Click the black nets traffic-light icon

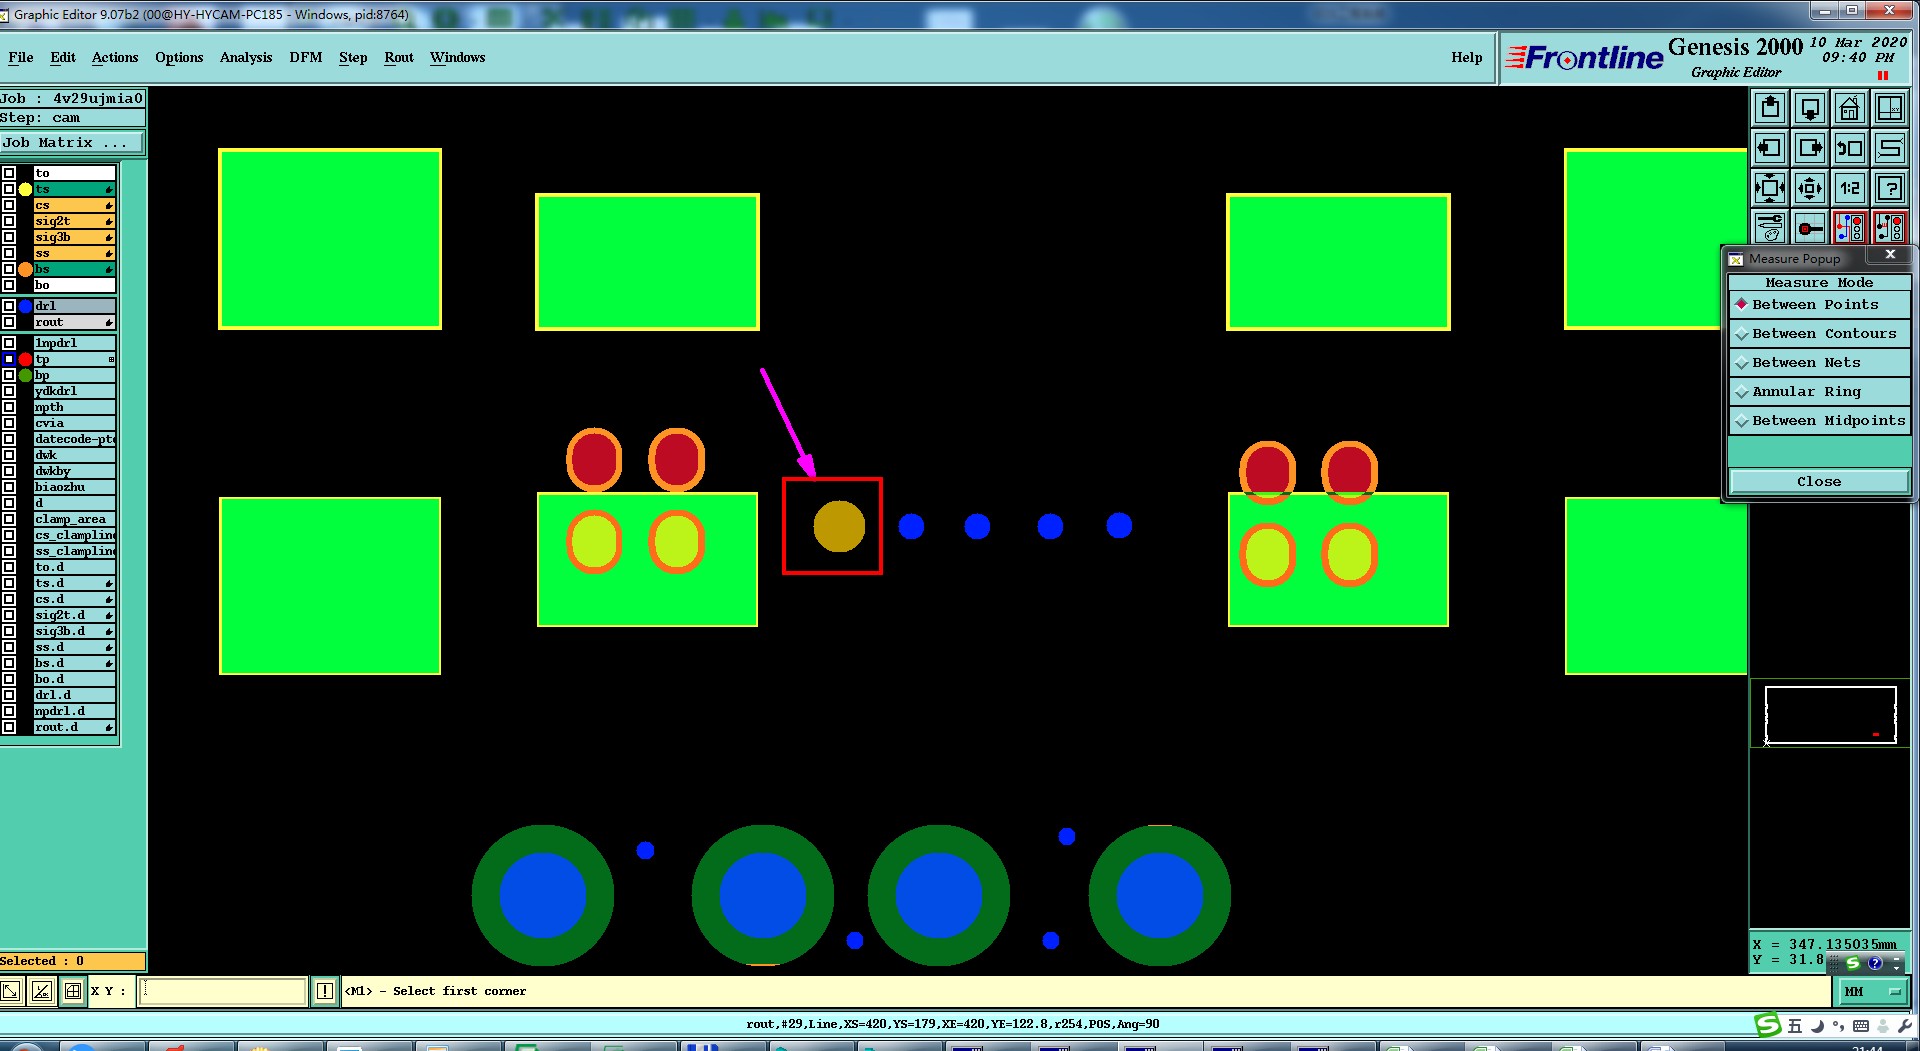[1890, 228]
